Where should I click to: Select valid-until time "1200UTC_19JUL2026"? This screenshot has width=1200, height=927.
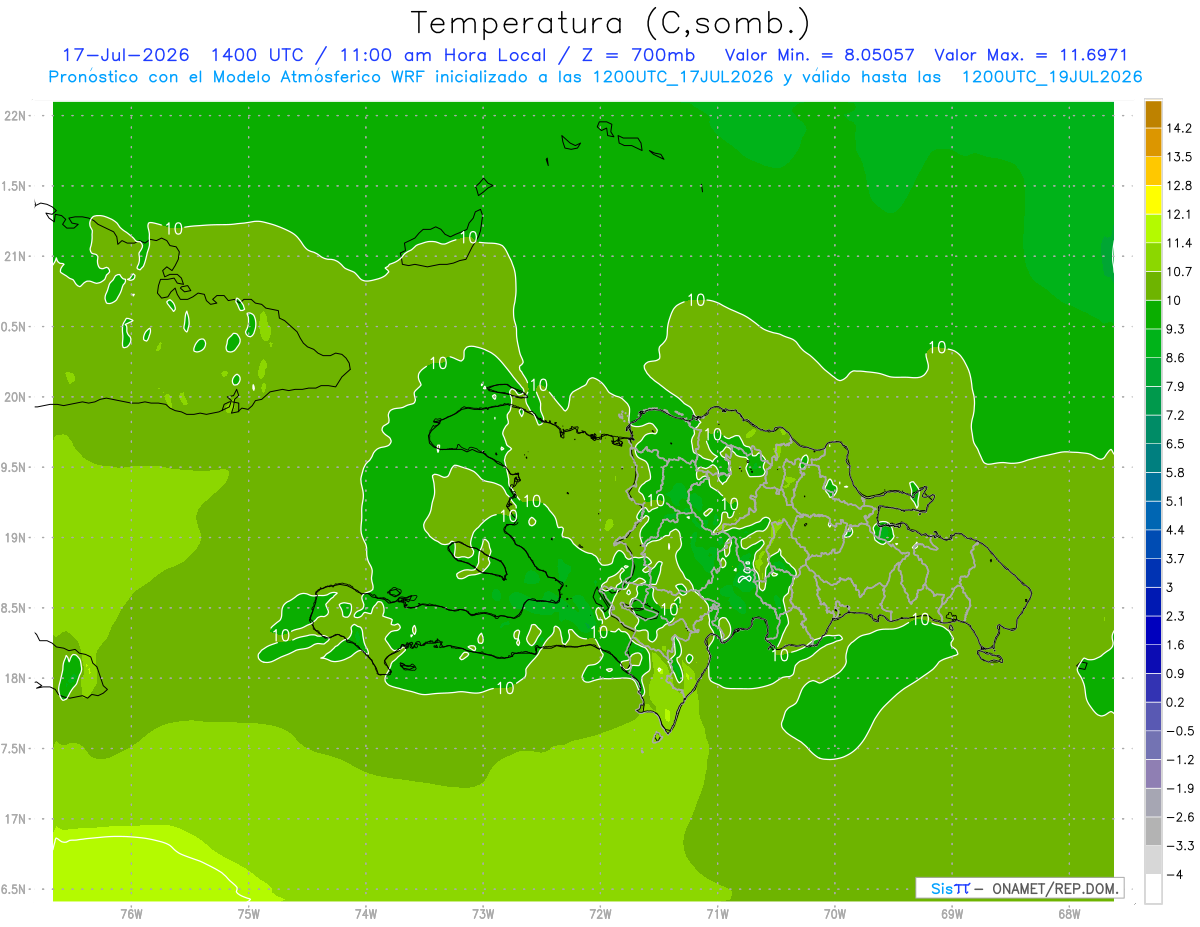[x=1052, y=77]
